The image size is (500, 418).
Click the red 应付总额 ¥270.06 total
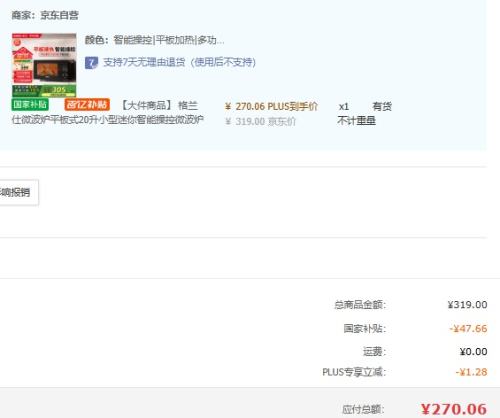tap(454, 409)
